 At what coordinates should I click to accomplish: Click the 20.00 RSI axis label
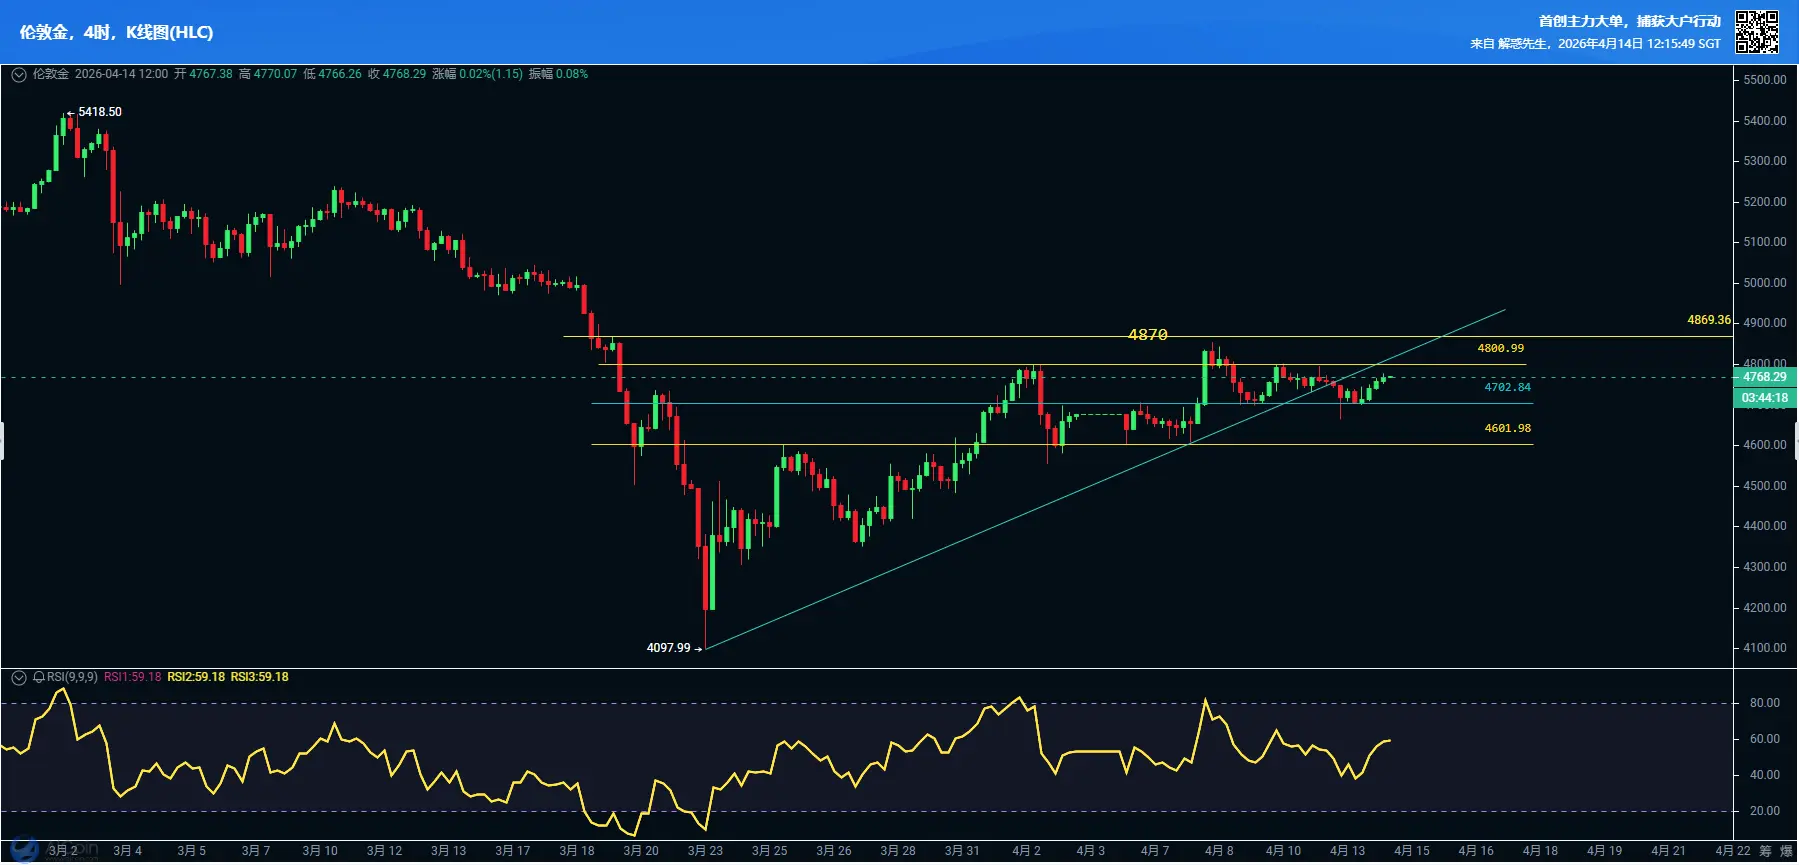1765,811
